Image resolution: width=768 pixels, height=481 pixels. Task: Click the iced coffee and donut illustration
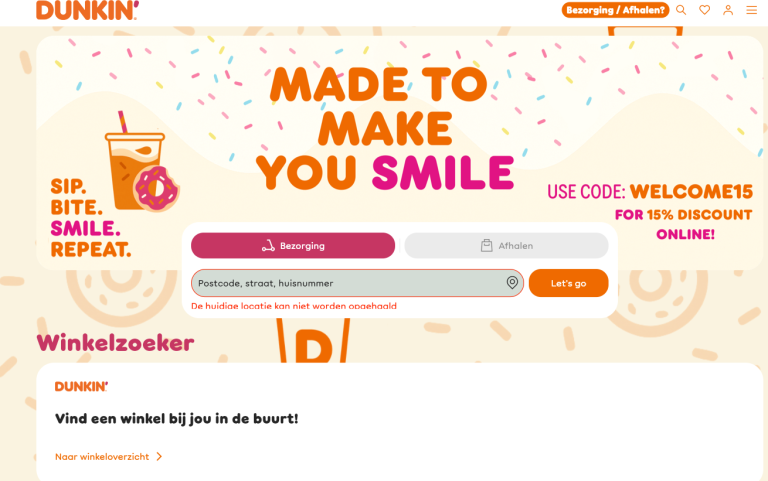click(142, 162)
